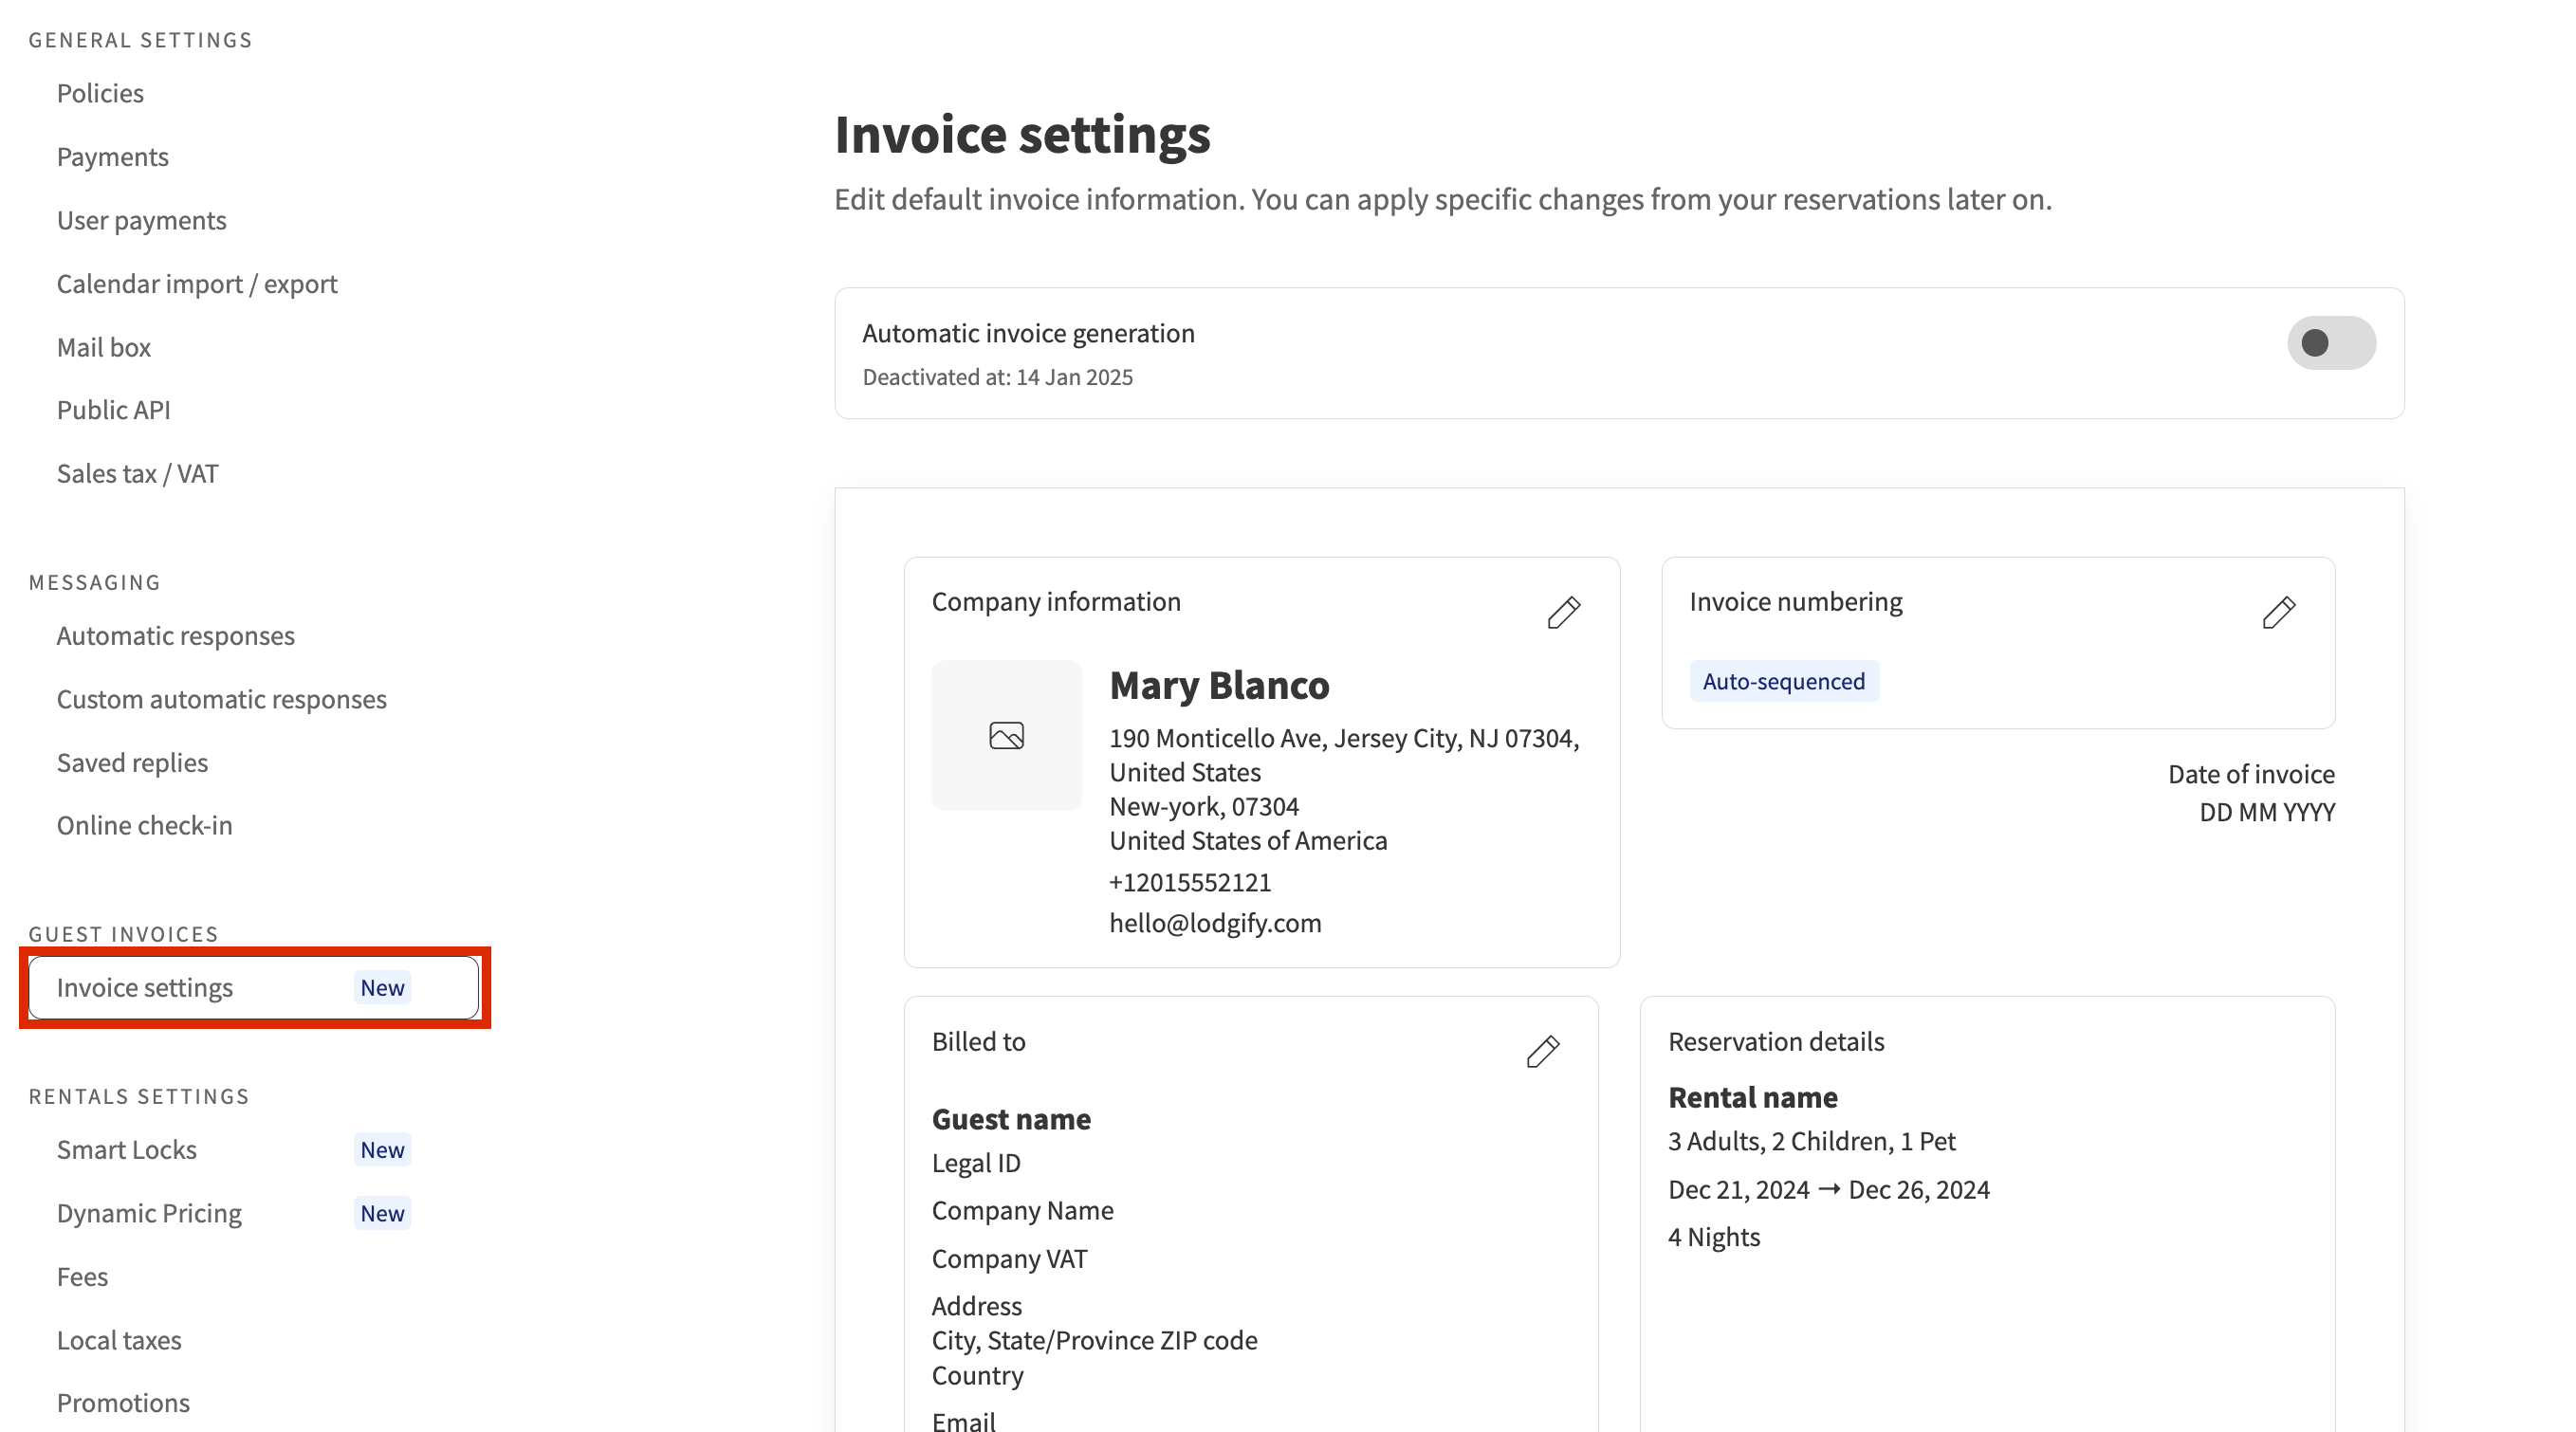Toggle Automatic invoice generation switch
The height and width of the screenshot is (1432, 2576).
2331,343
